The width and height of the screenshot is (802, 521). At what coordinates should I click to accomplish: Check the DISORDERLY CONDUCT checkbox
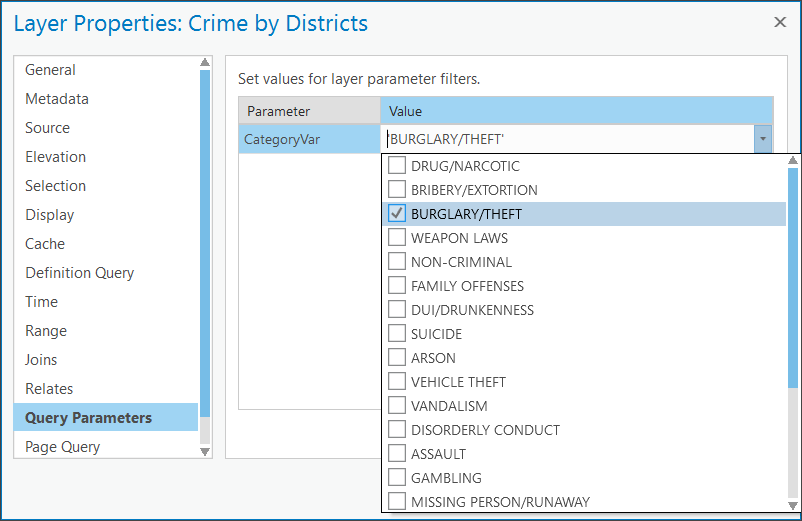(x=397, y=430)
